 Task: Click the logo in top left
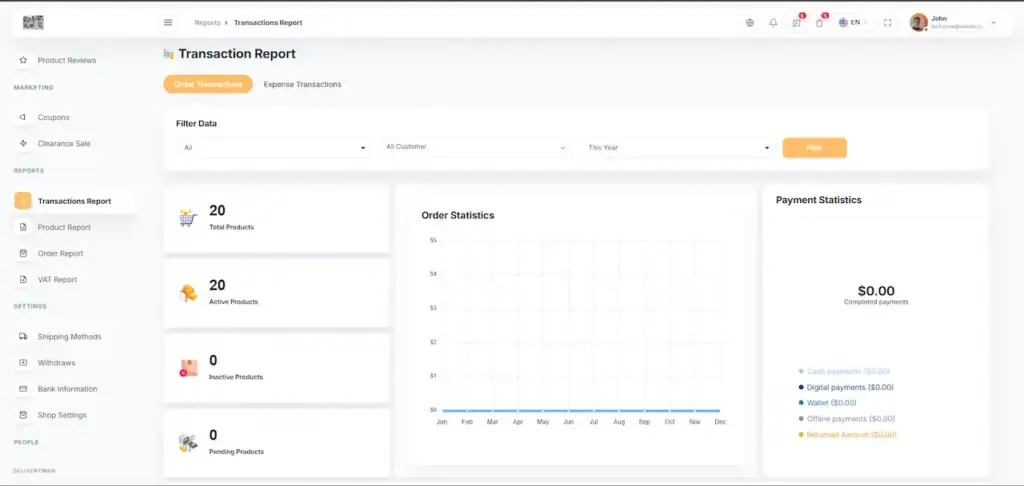tap(33, 22)
